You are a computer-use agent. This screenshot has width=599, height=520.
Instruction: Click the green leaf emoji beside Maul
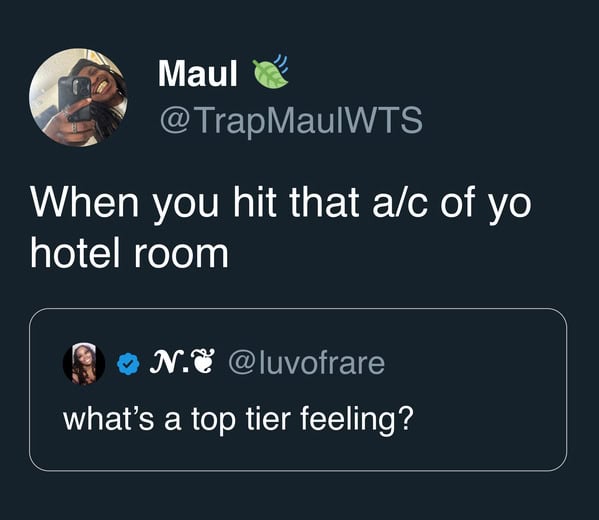[x=270, y=71]
